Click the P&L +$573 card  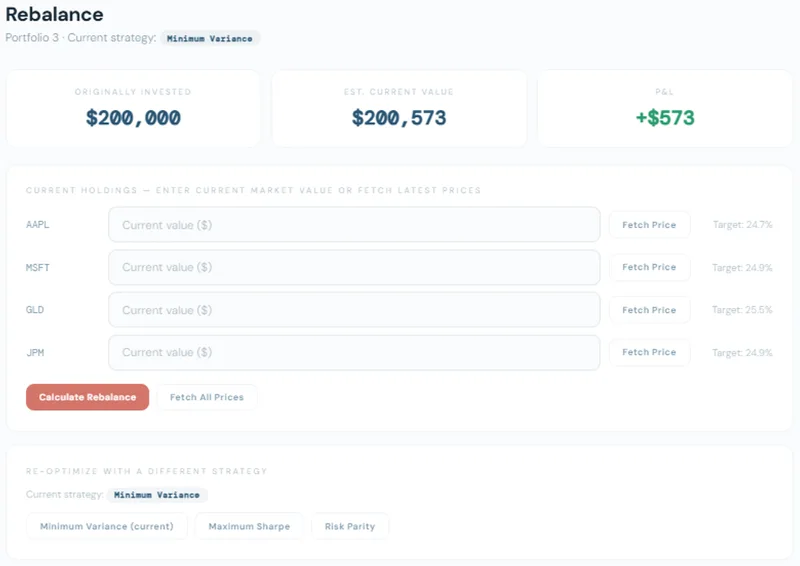(665, 109)
